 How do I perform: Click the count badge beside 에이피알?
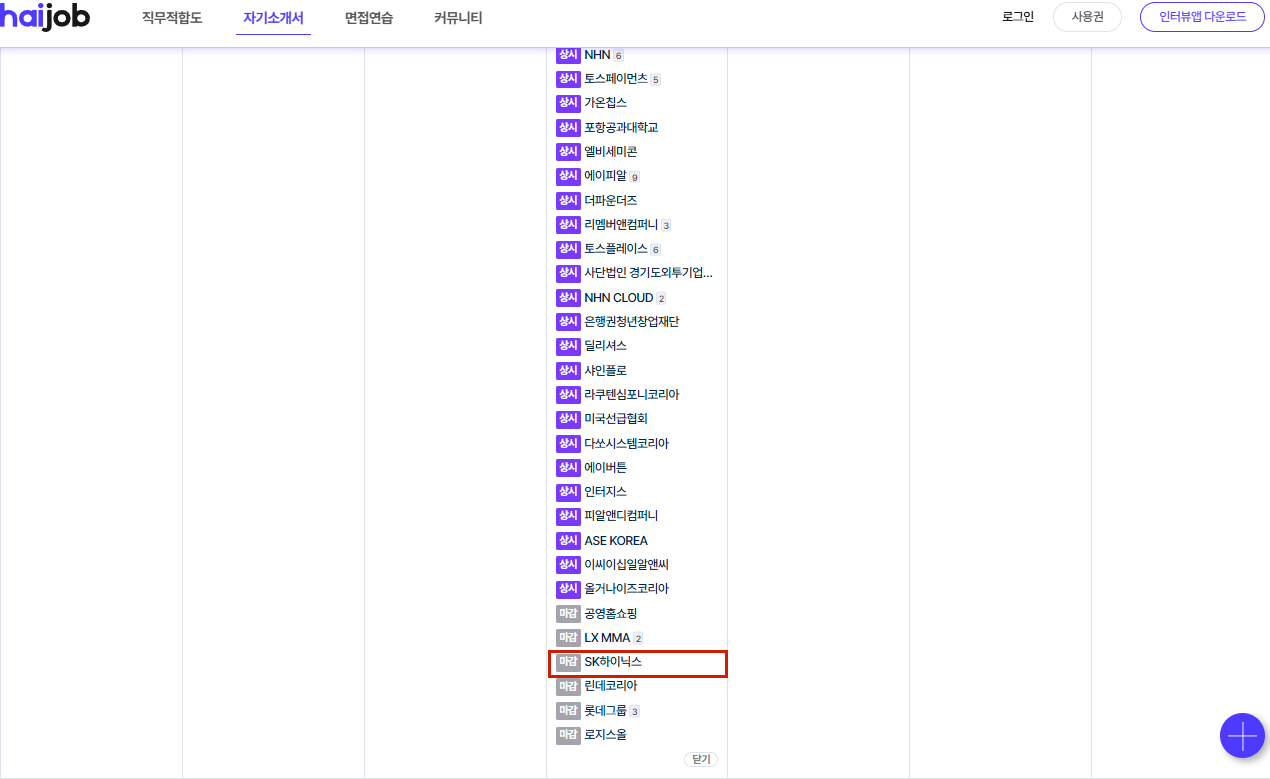point(634,177)
